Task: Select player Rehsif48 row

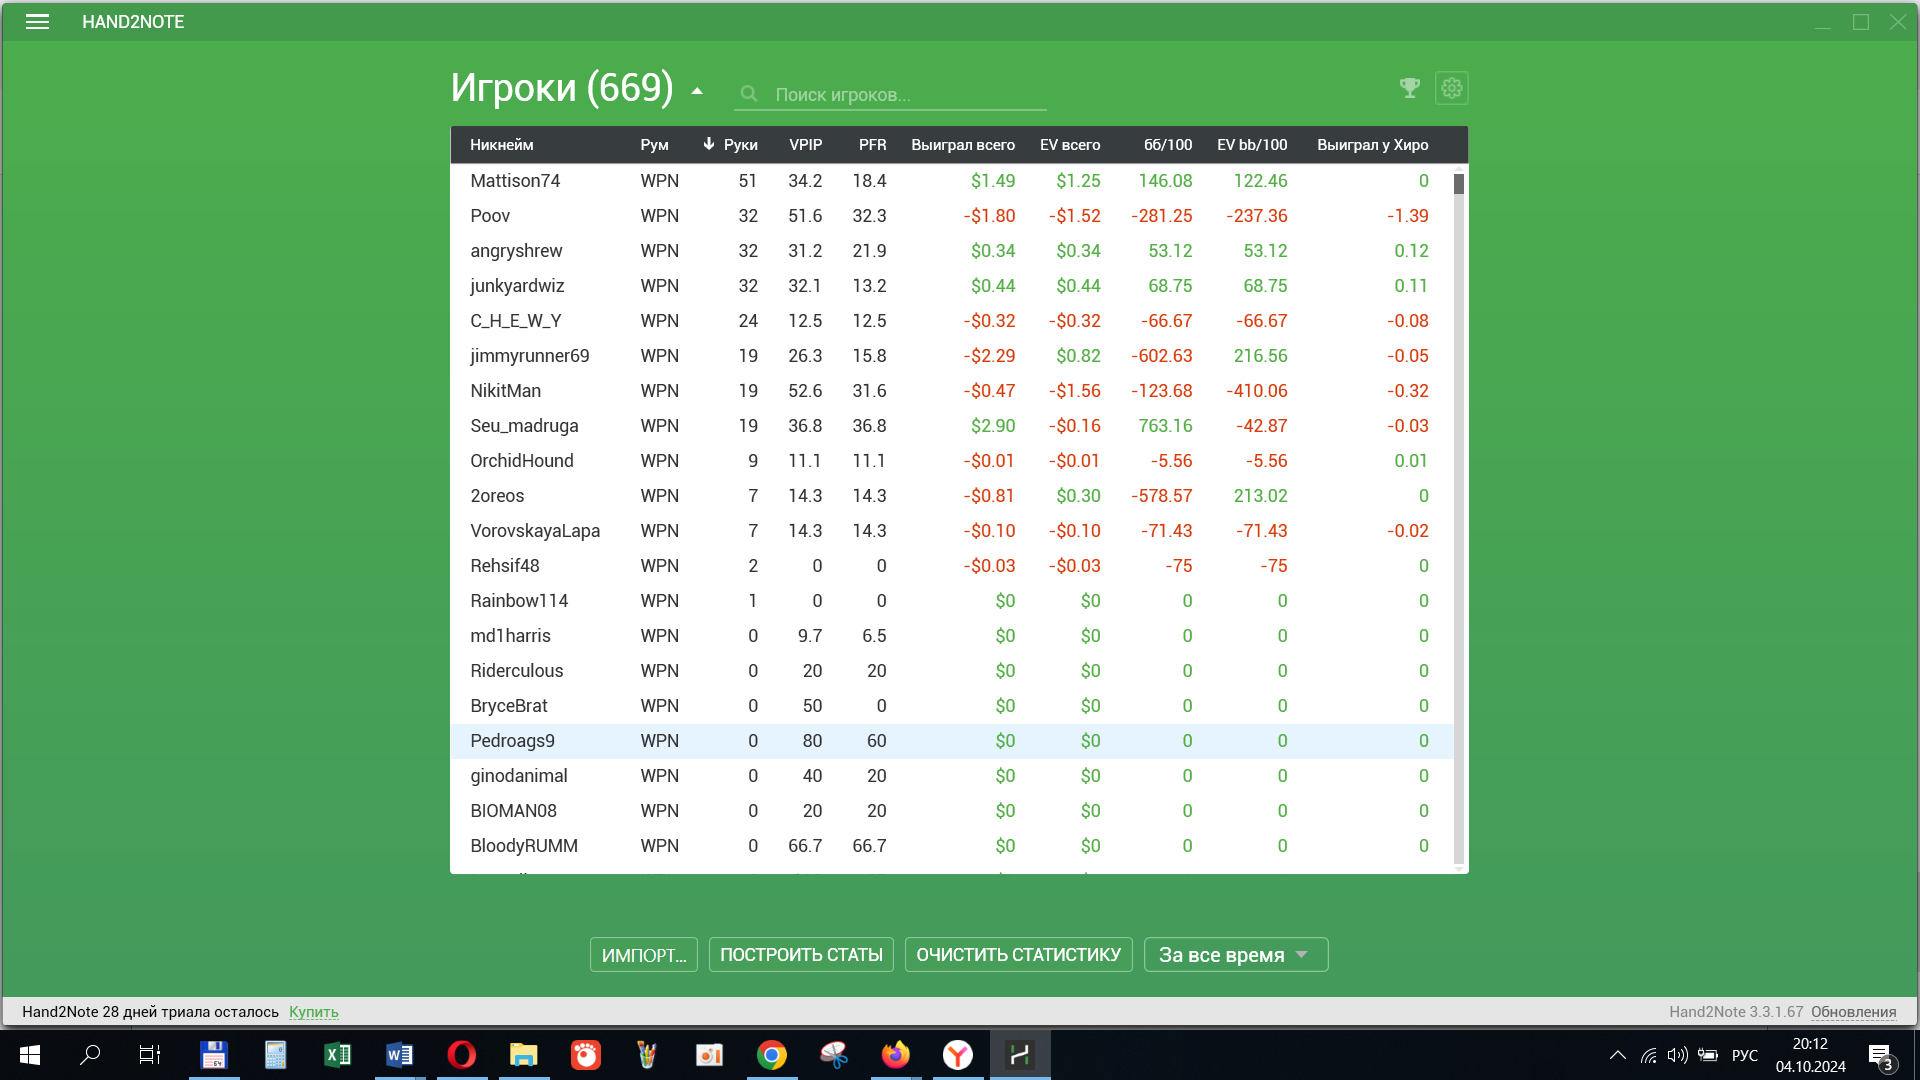Action: pos(951,566)
